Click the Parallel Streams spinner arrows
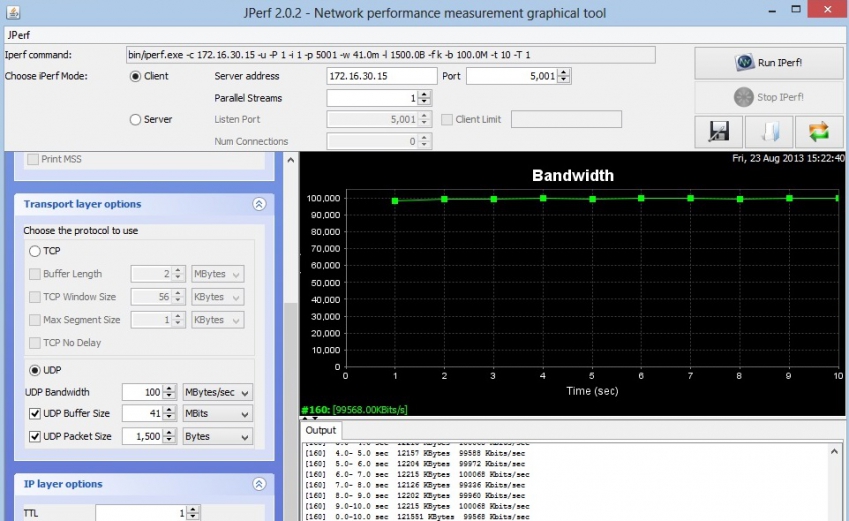Viewport: 849px width, 521px height. pos(424,98)
